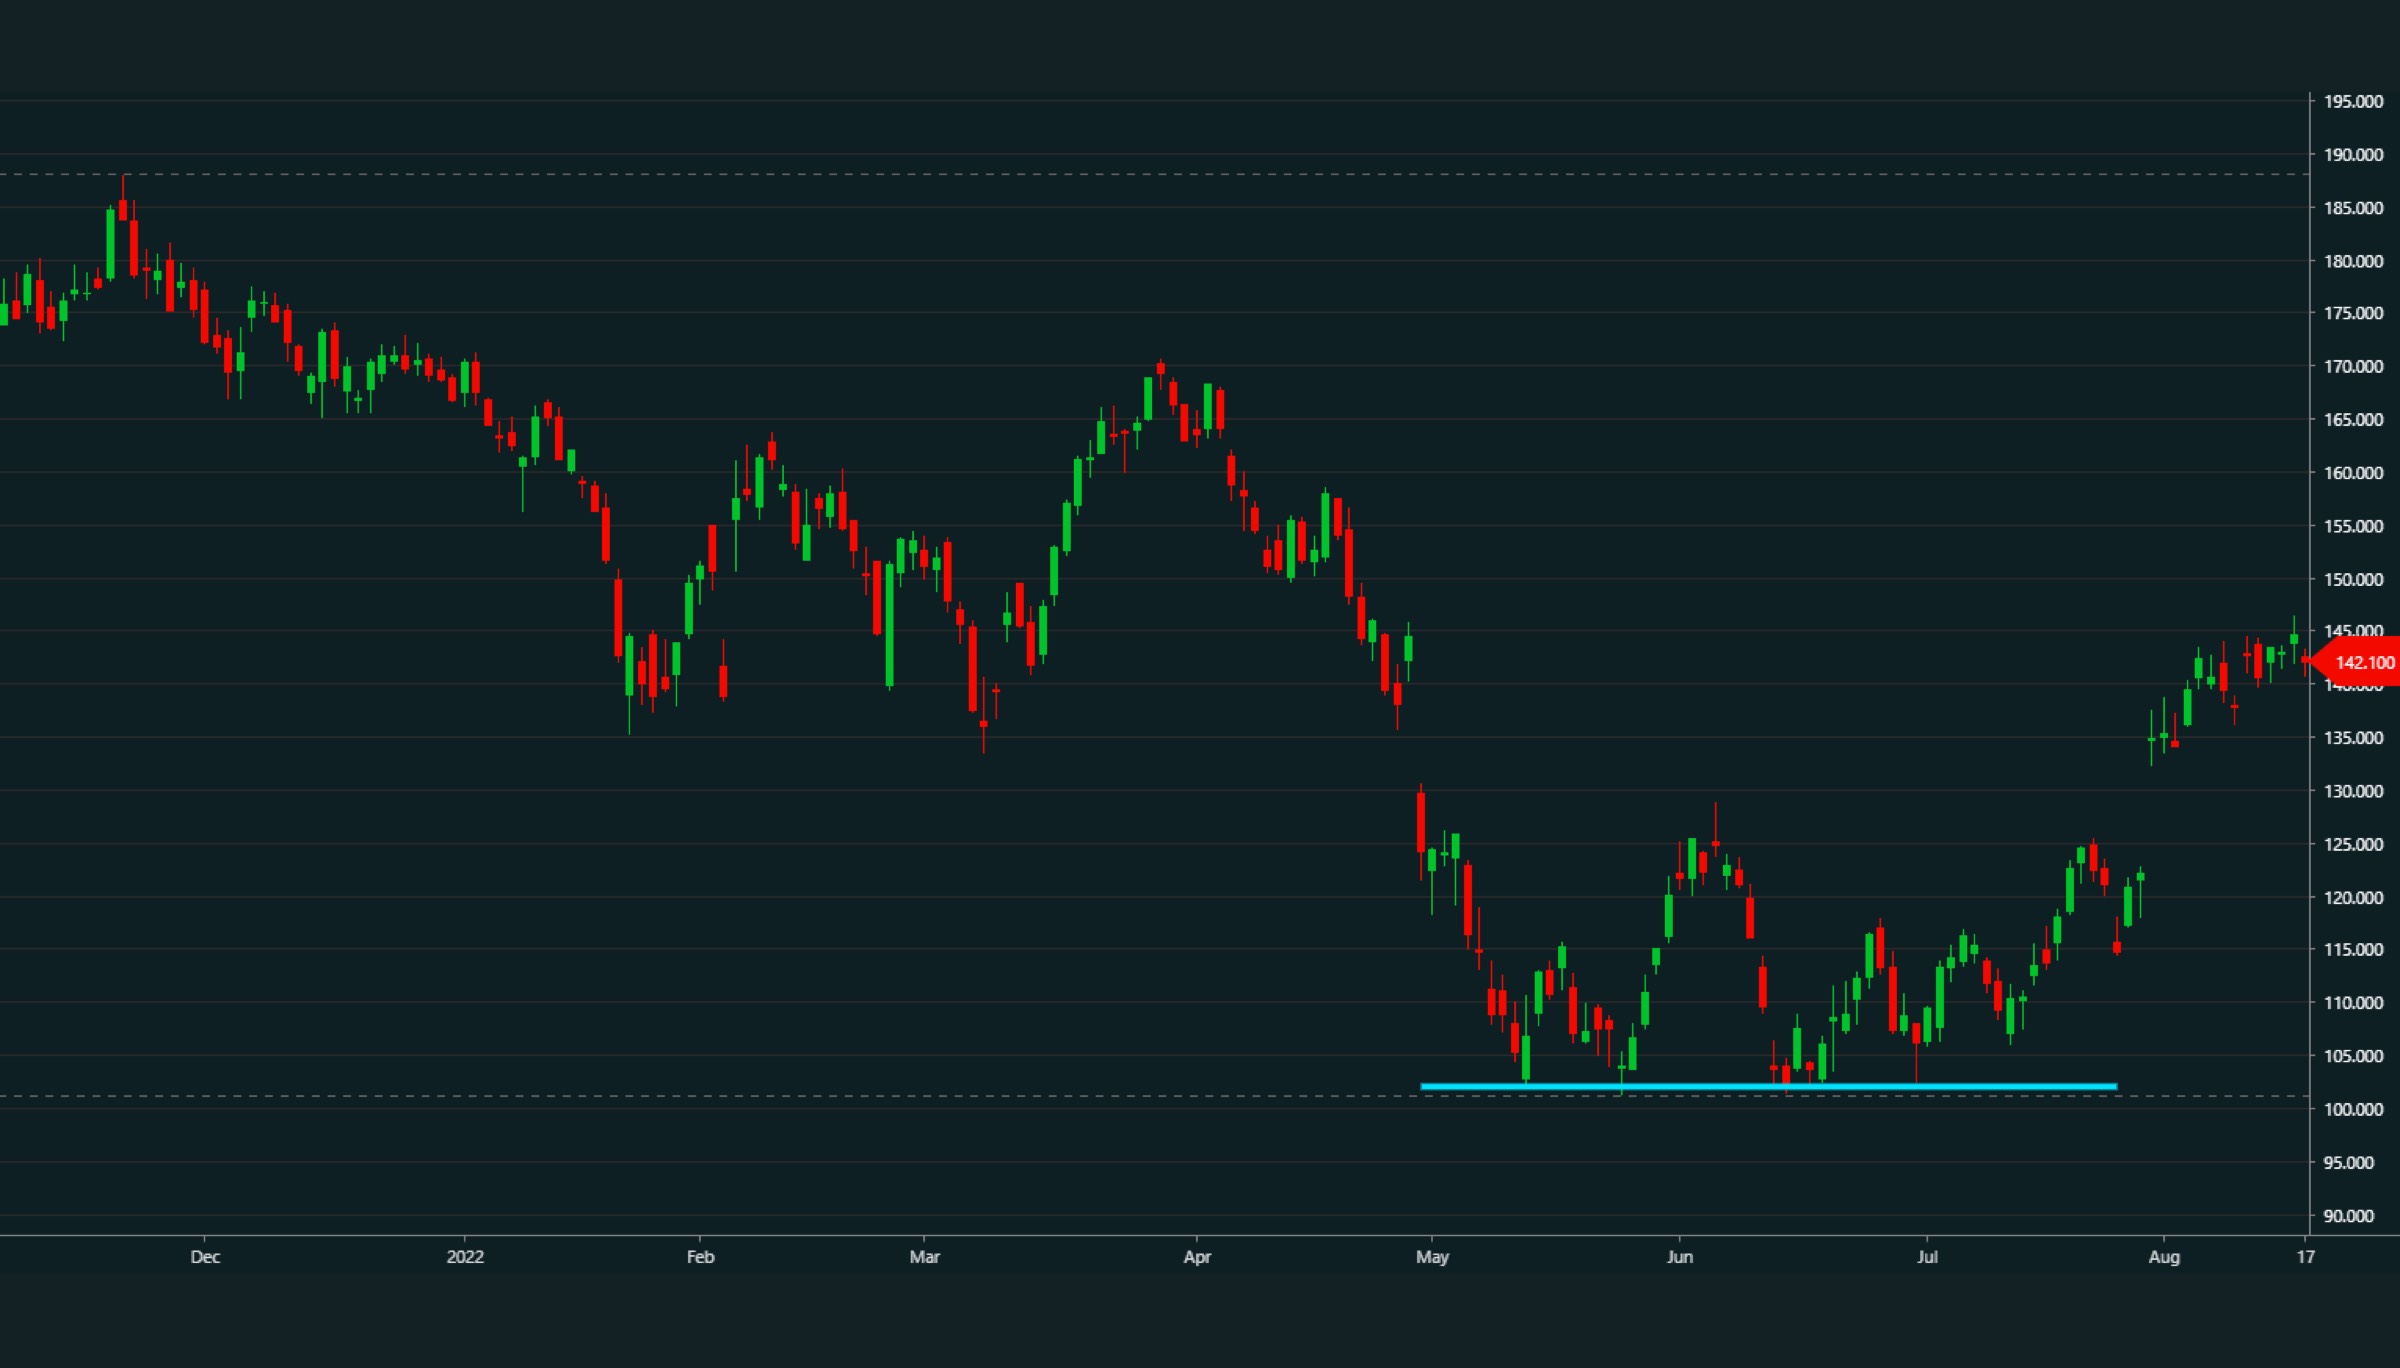Click the 165.000 price axis label
This screenshot has height=1368, width=2400.
[x=2353, y=419]
